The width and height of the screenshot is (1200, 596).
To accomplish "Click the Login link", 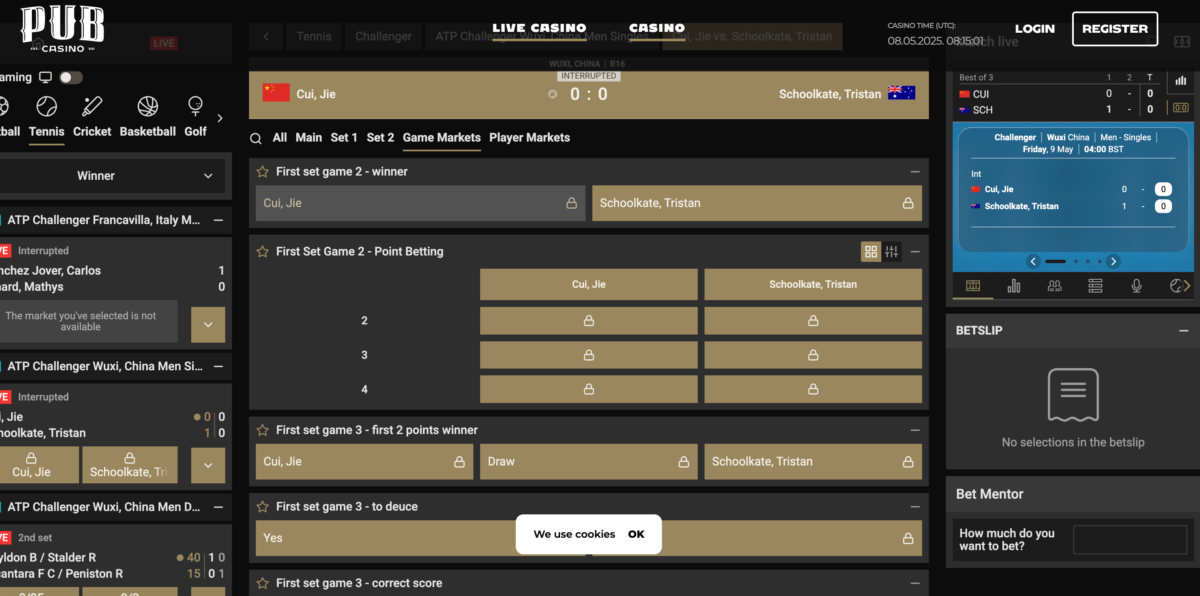I will click(x=1034, y=29).
